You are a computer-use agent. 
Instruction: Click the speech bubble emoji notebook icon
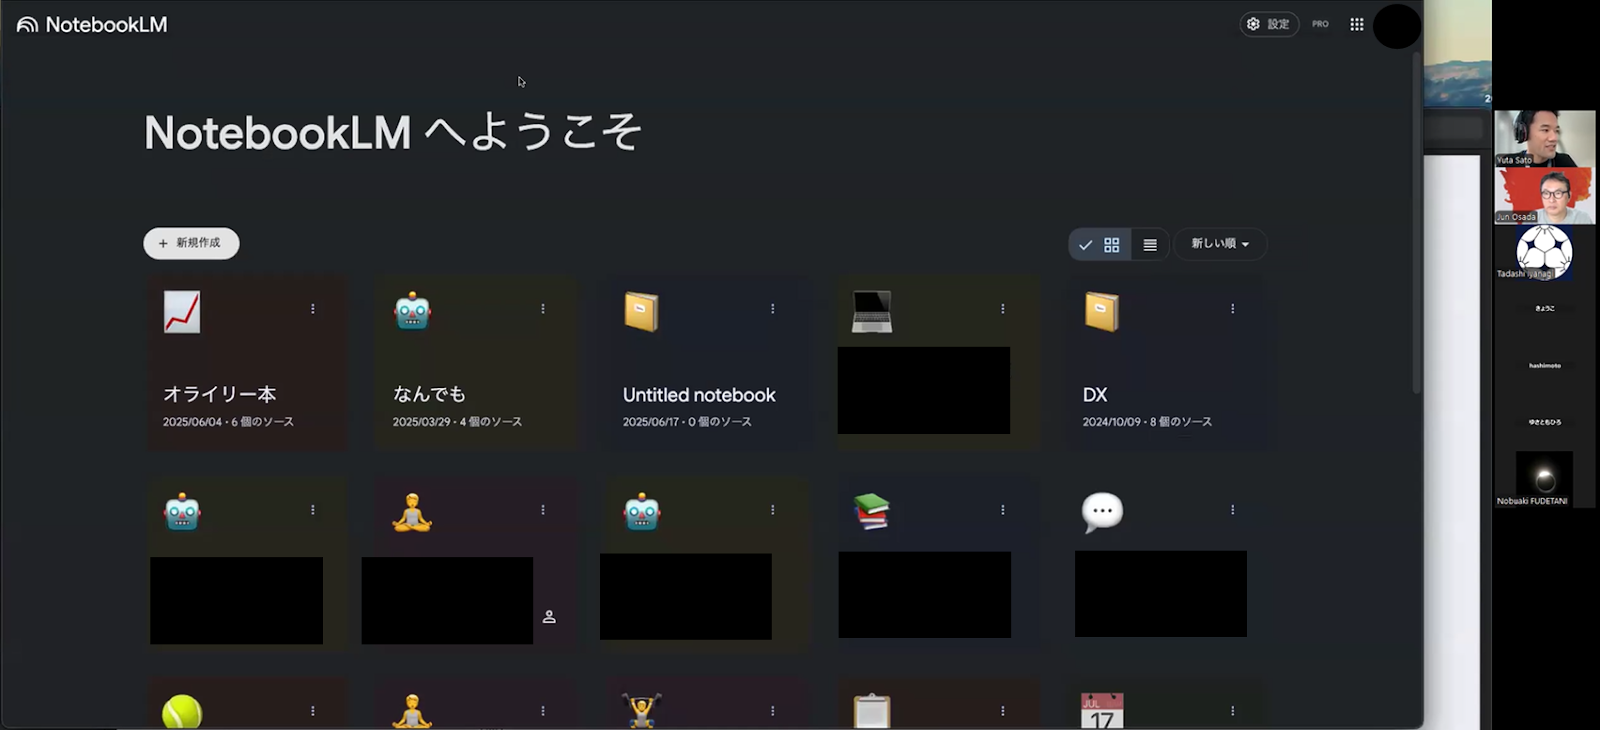tap(1102, 513)
